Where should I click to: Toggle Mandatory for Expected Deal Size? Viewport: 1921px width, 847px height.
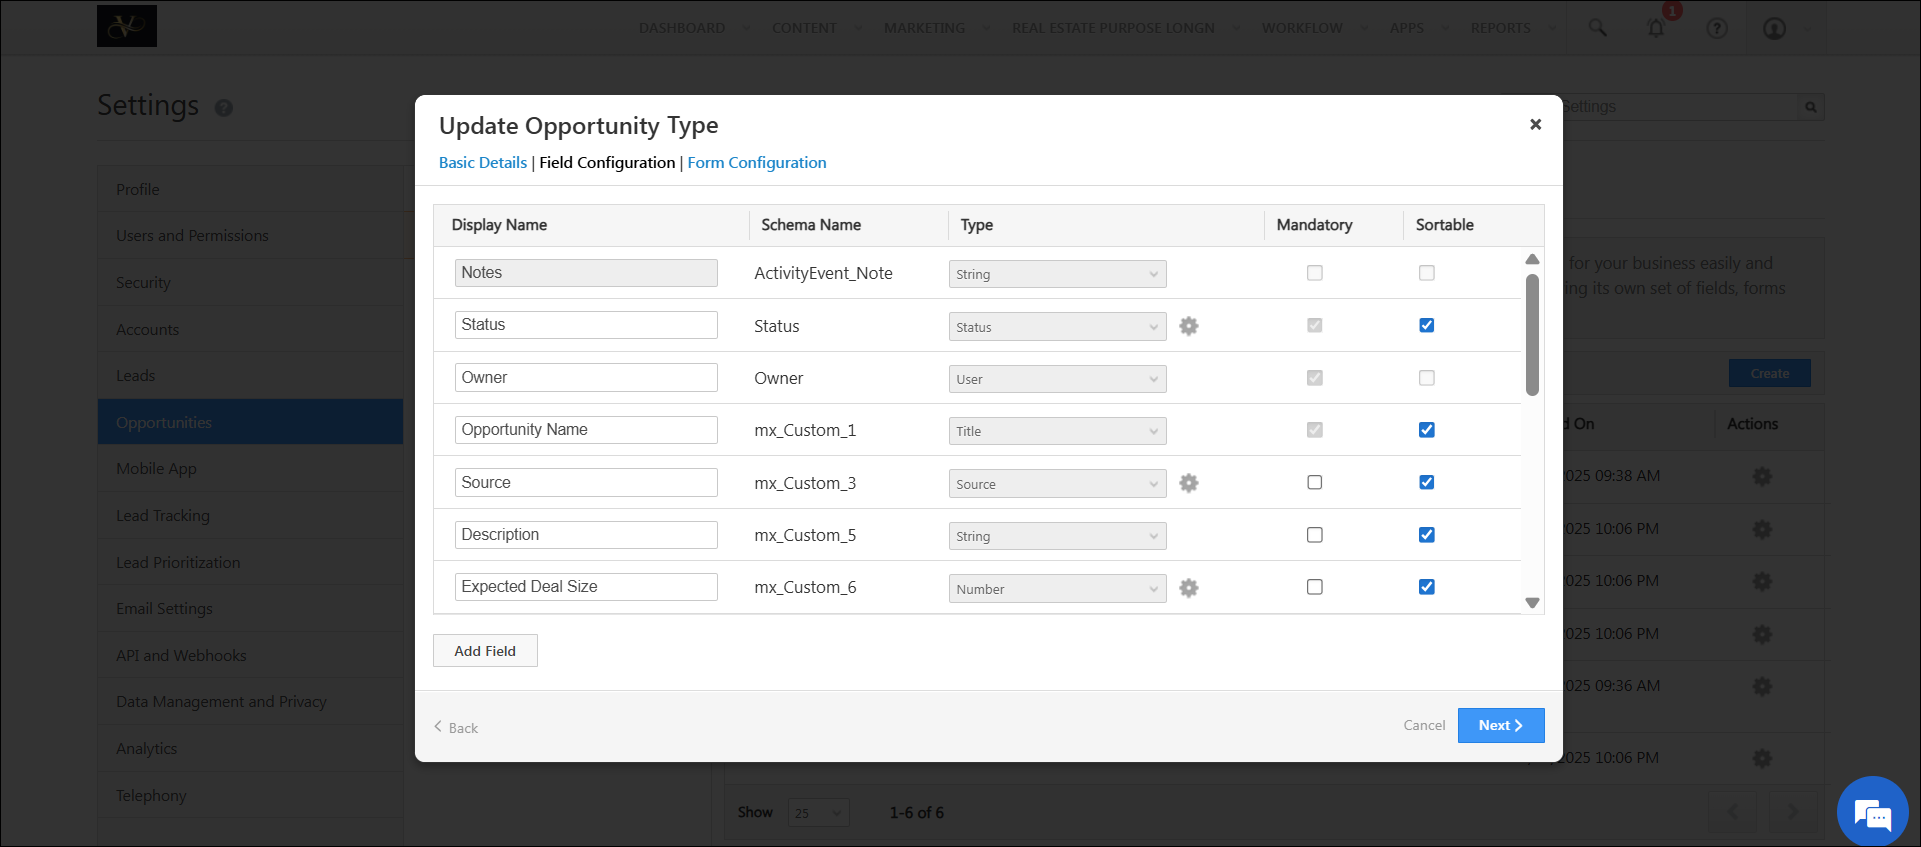(1314, 587)
